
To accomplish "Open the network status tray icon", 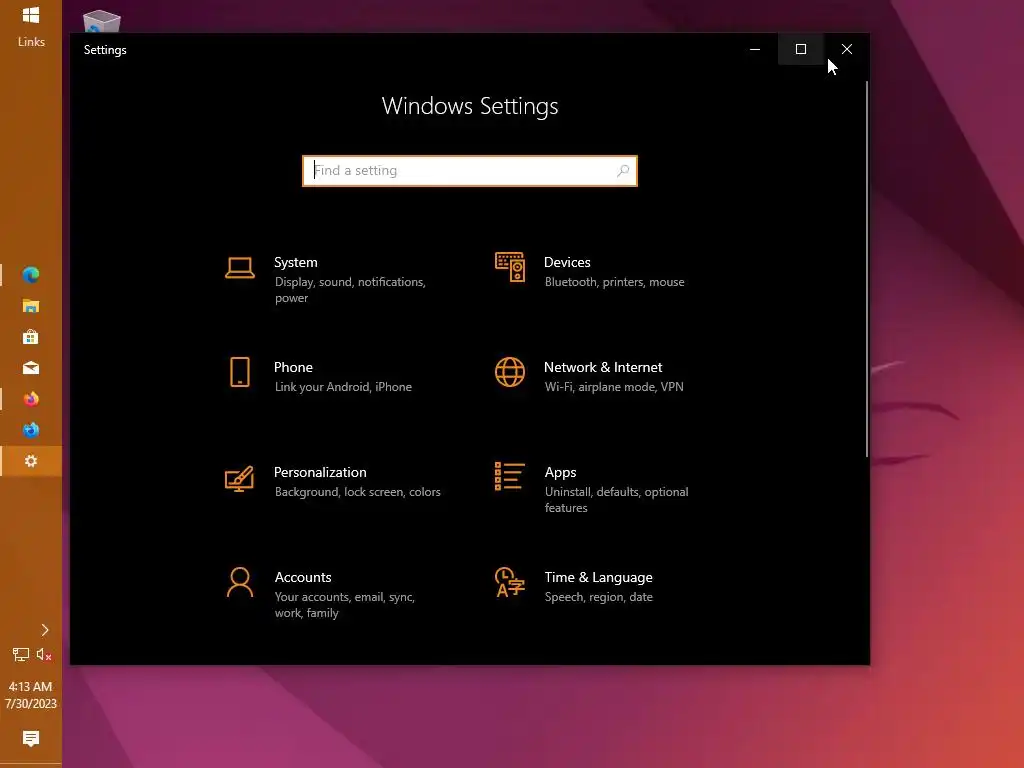I will tap(21, 654).
